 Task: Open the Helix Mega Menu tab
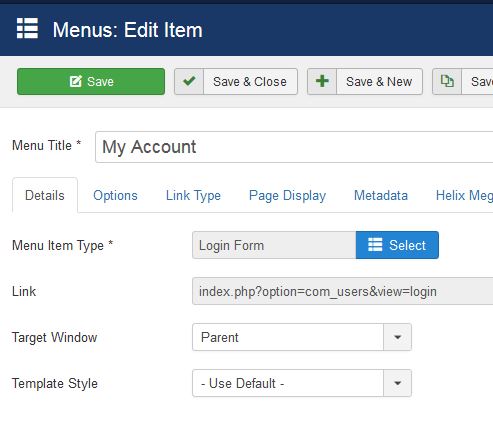click(x=464, y=195)
